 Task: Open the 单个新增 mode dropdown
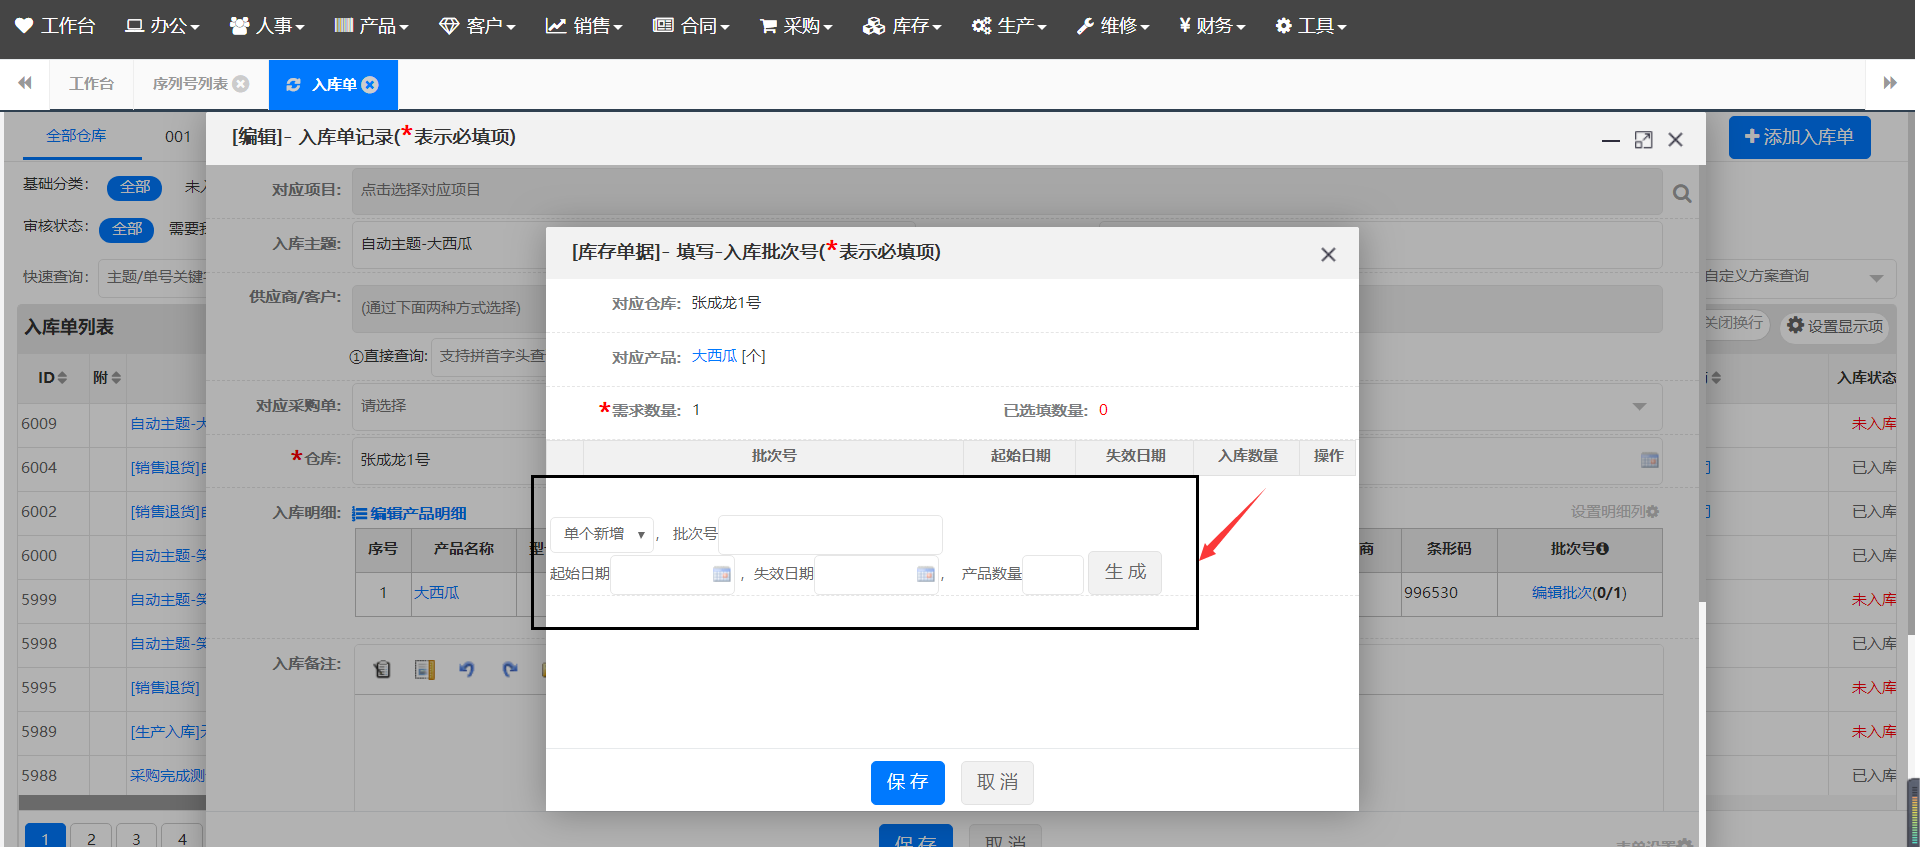point(602,534)
